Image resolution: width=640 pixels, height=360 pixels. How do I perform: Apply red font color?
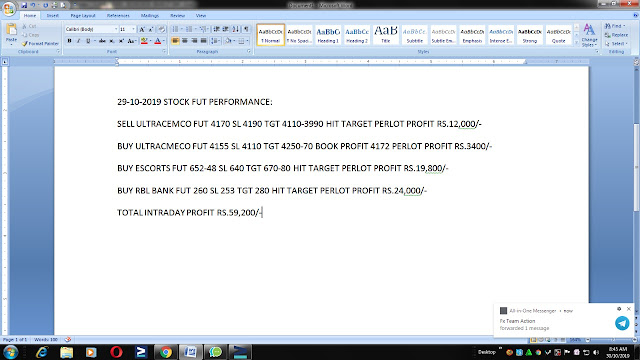158,41
